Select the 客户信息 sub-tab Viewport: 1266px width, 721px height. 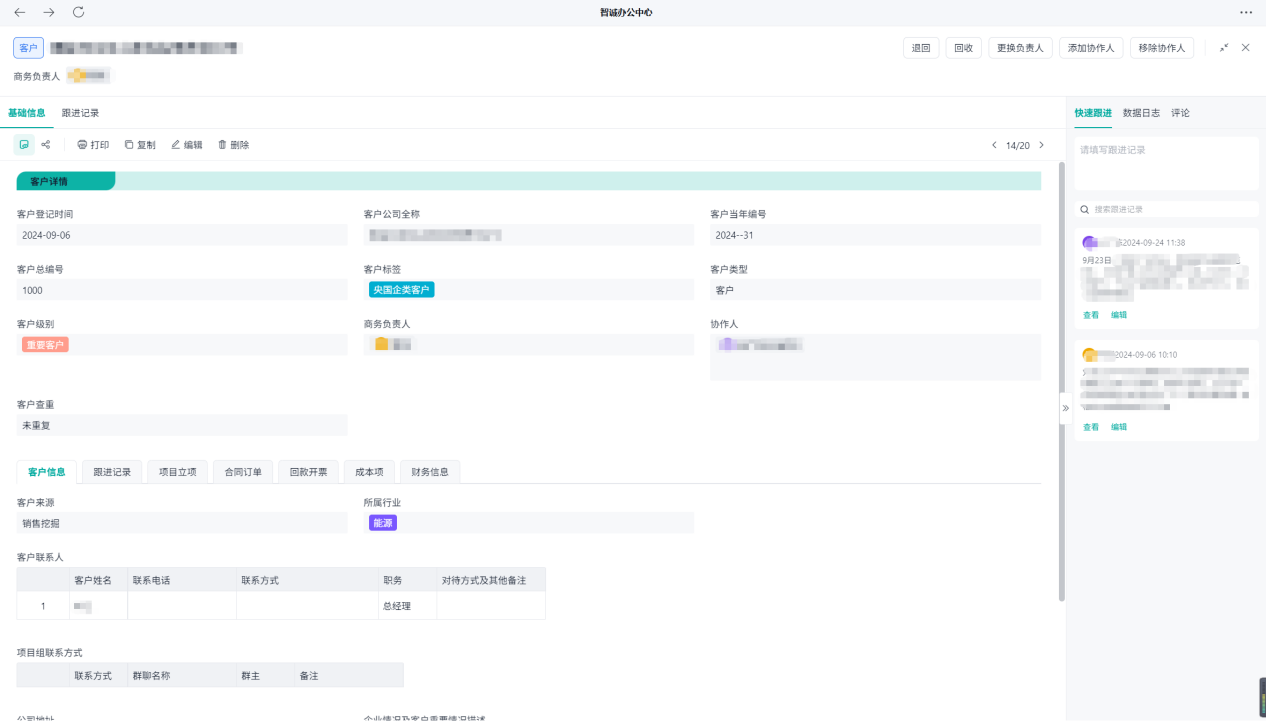click(x=47, y=472)
